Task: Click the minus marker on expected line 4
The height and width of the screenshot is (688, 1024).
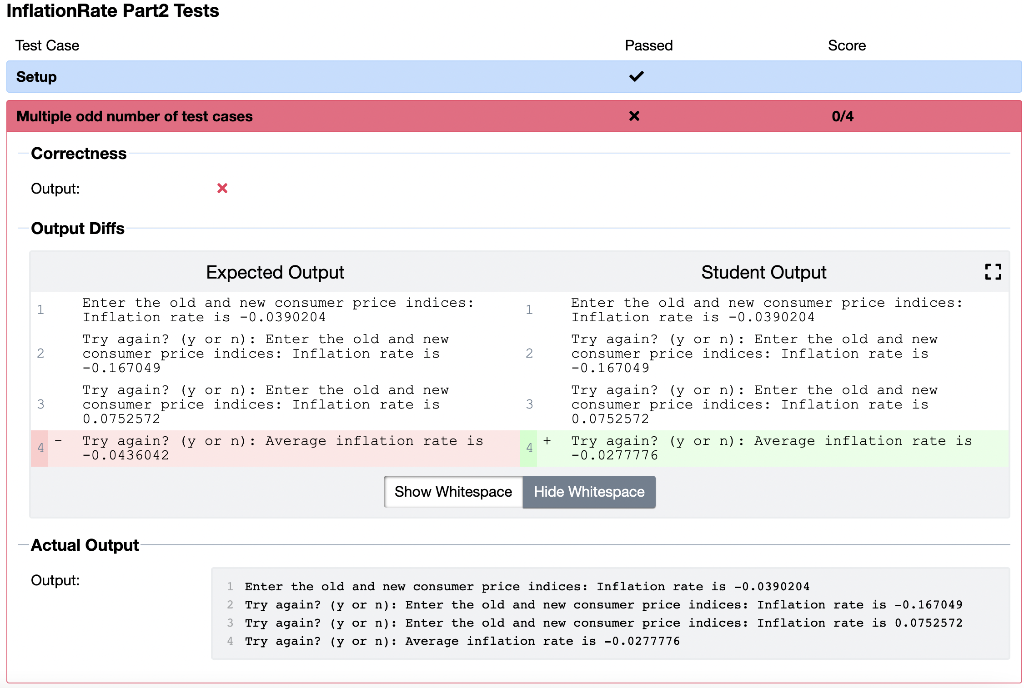Action: tap(58, 441)
